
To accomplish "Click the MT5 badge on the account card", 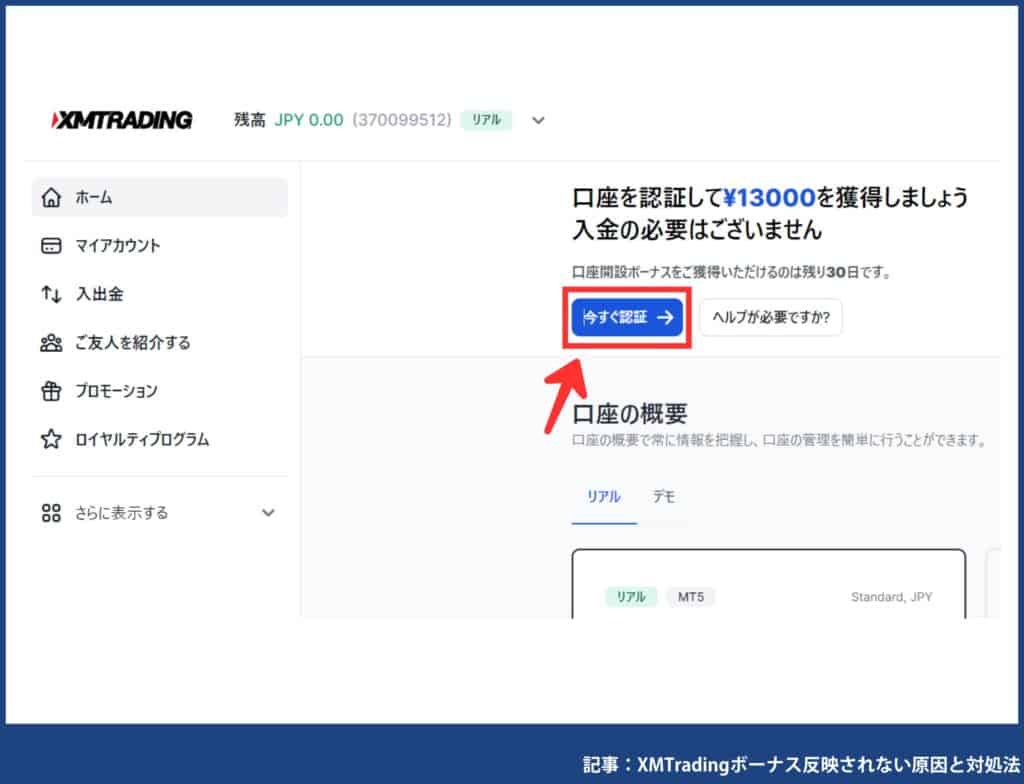I will coord(691,596).
